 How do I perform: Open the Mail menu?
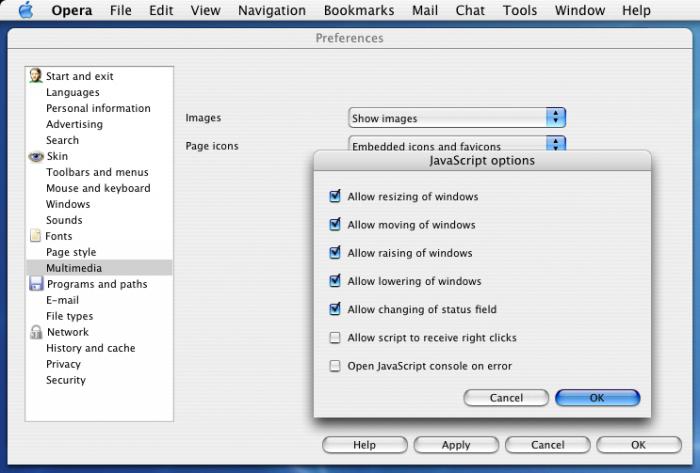tap(425, 10)
